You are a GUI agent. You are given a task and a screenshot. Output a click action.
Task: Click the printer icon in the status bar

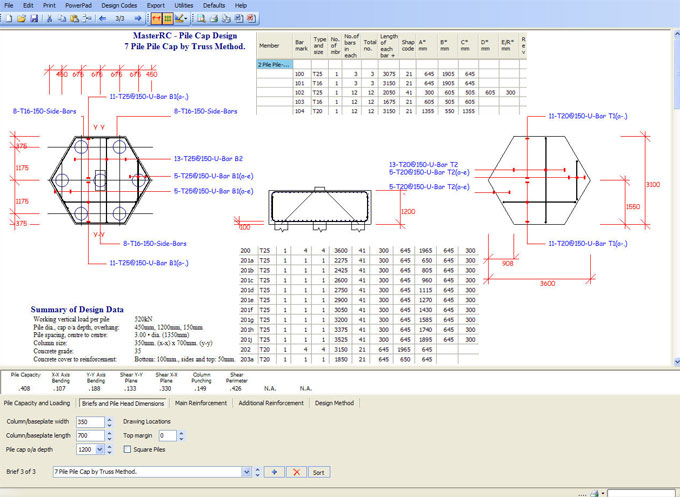point(594,493)
